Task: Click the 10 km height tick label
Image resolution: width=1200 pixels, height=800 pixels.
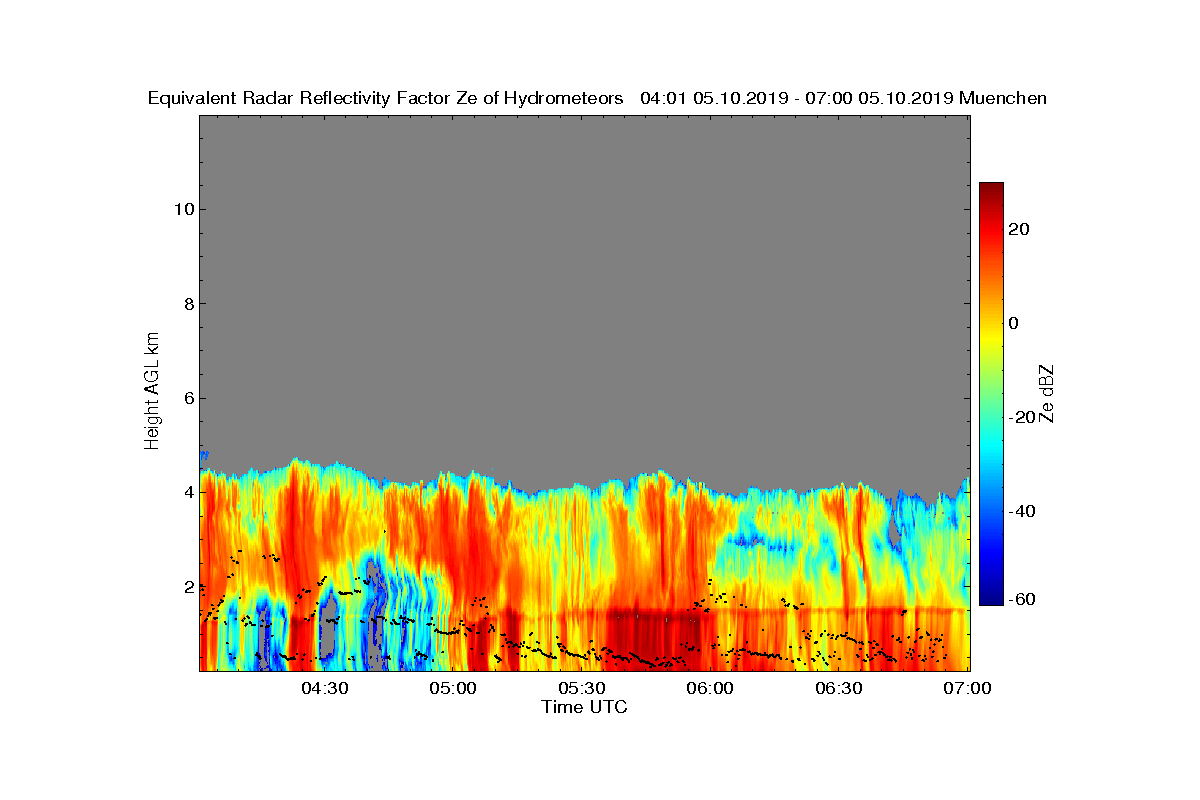Action: click(183, 209)
